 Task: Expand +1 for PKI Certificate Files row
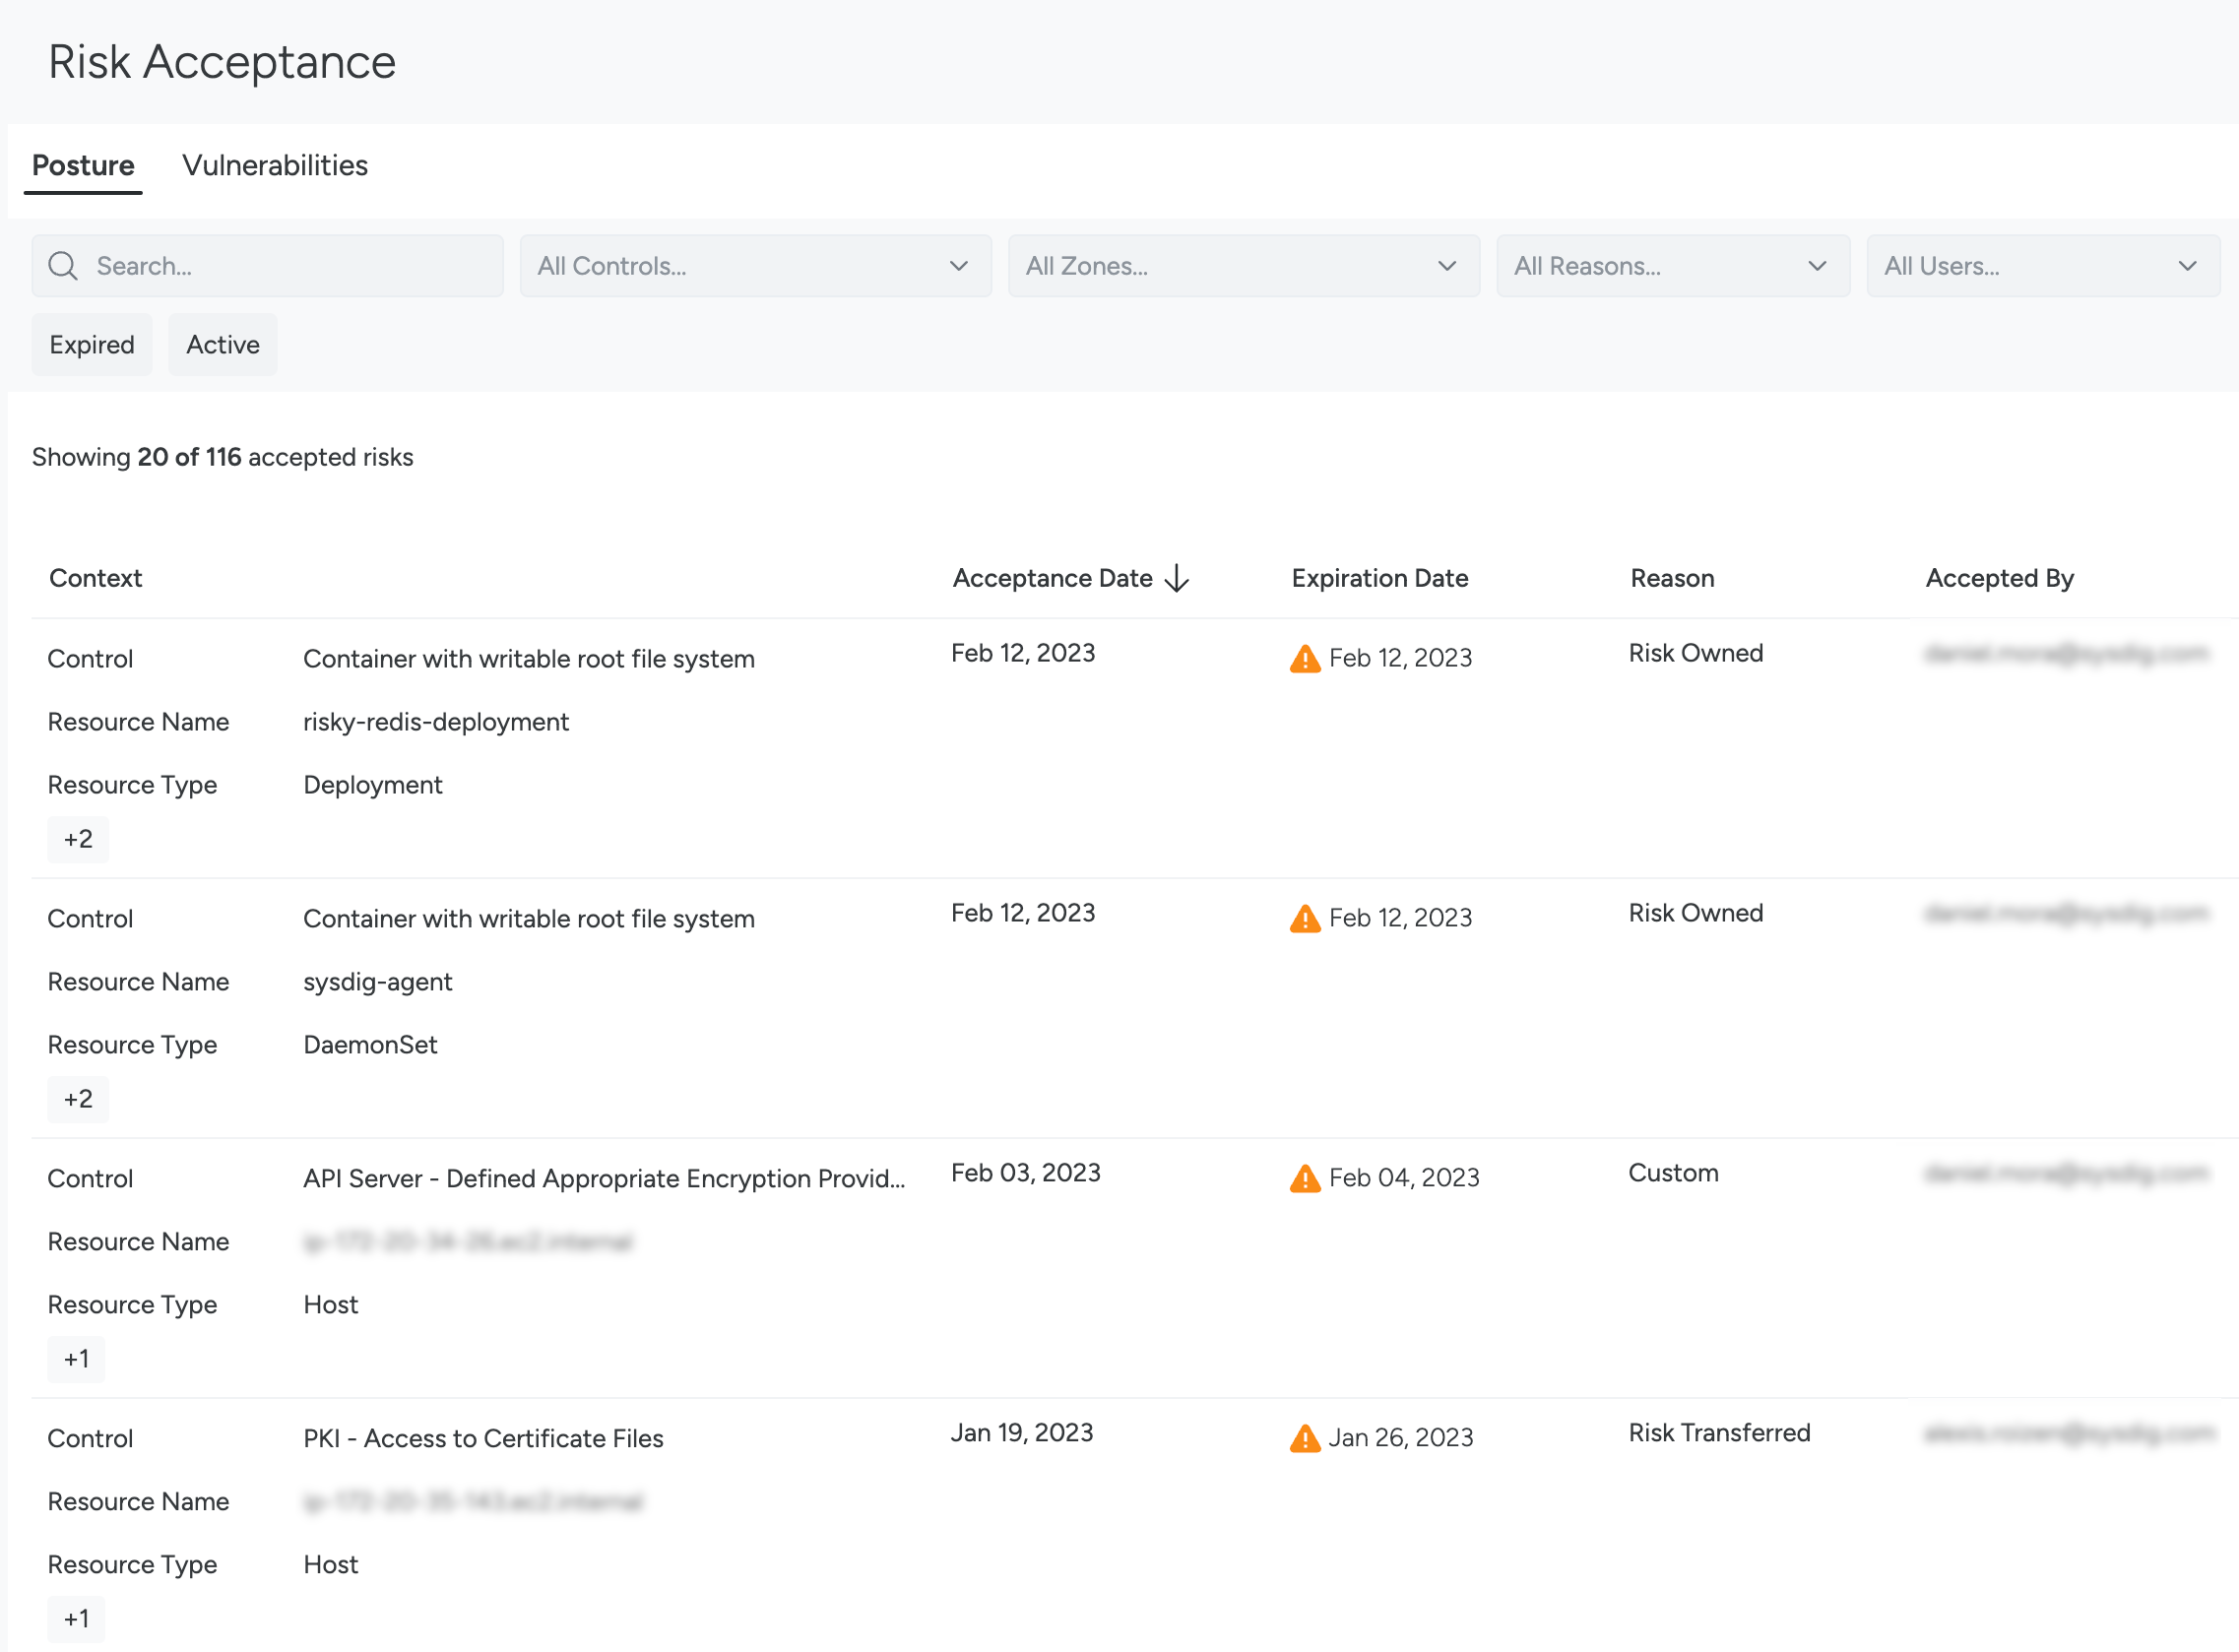pyautogui.click(x=76, y=1619)
